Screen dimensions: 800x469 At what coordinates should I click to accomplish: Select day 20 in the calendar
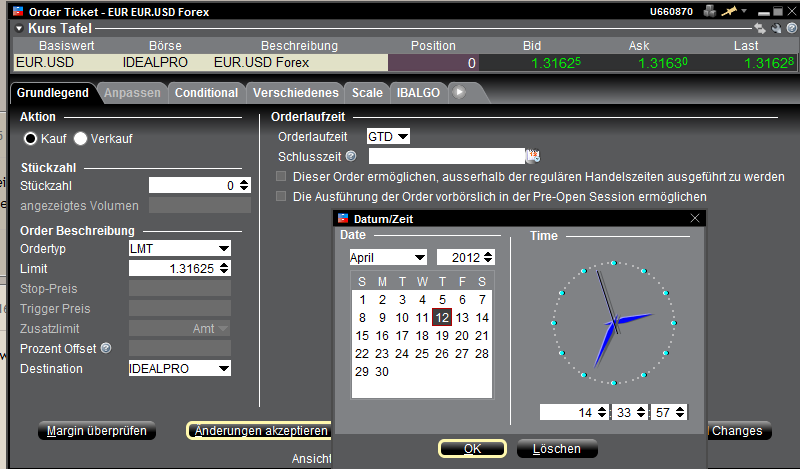[x=462, y=336]
